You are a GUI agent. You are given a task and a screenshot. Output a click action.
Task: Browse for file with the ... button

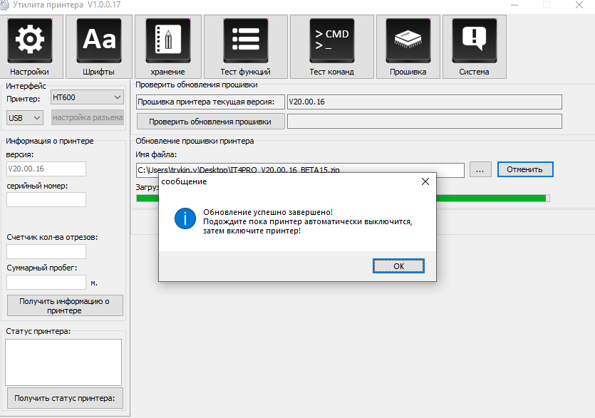480,170
